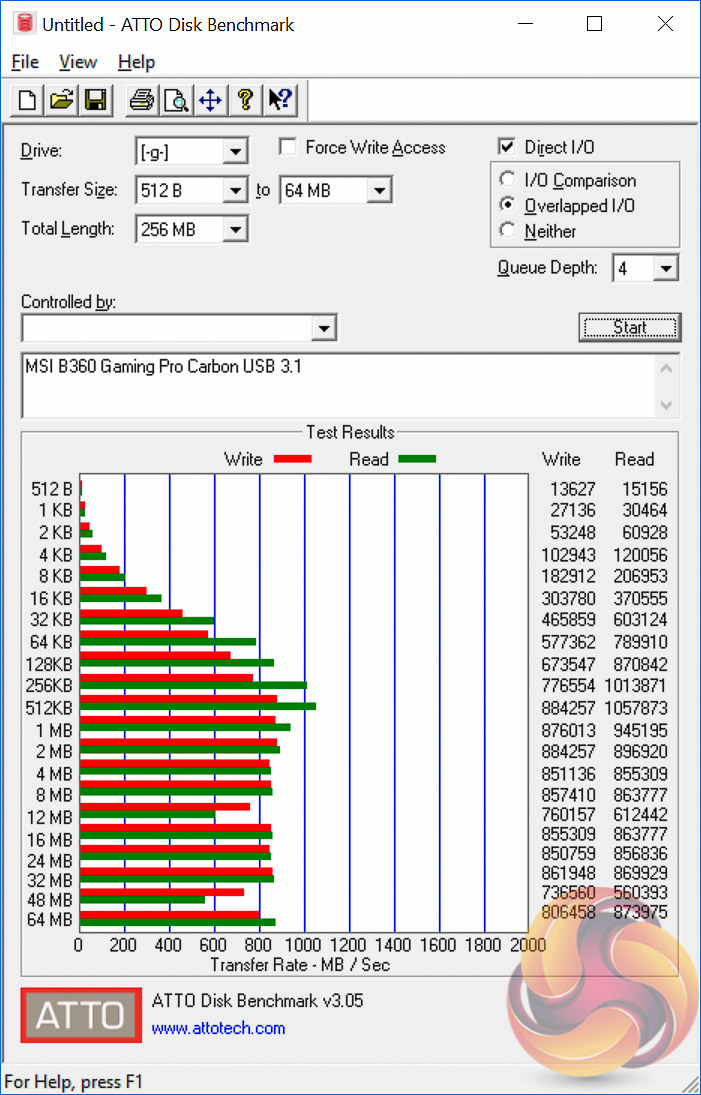The image size is (701, 1095).
Task: Open the Controlled by dropdown
Action: pos(323,328)
